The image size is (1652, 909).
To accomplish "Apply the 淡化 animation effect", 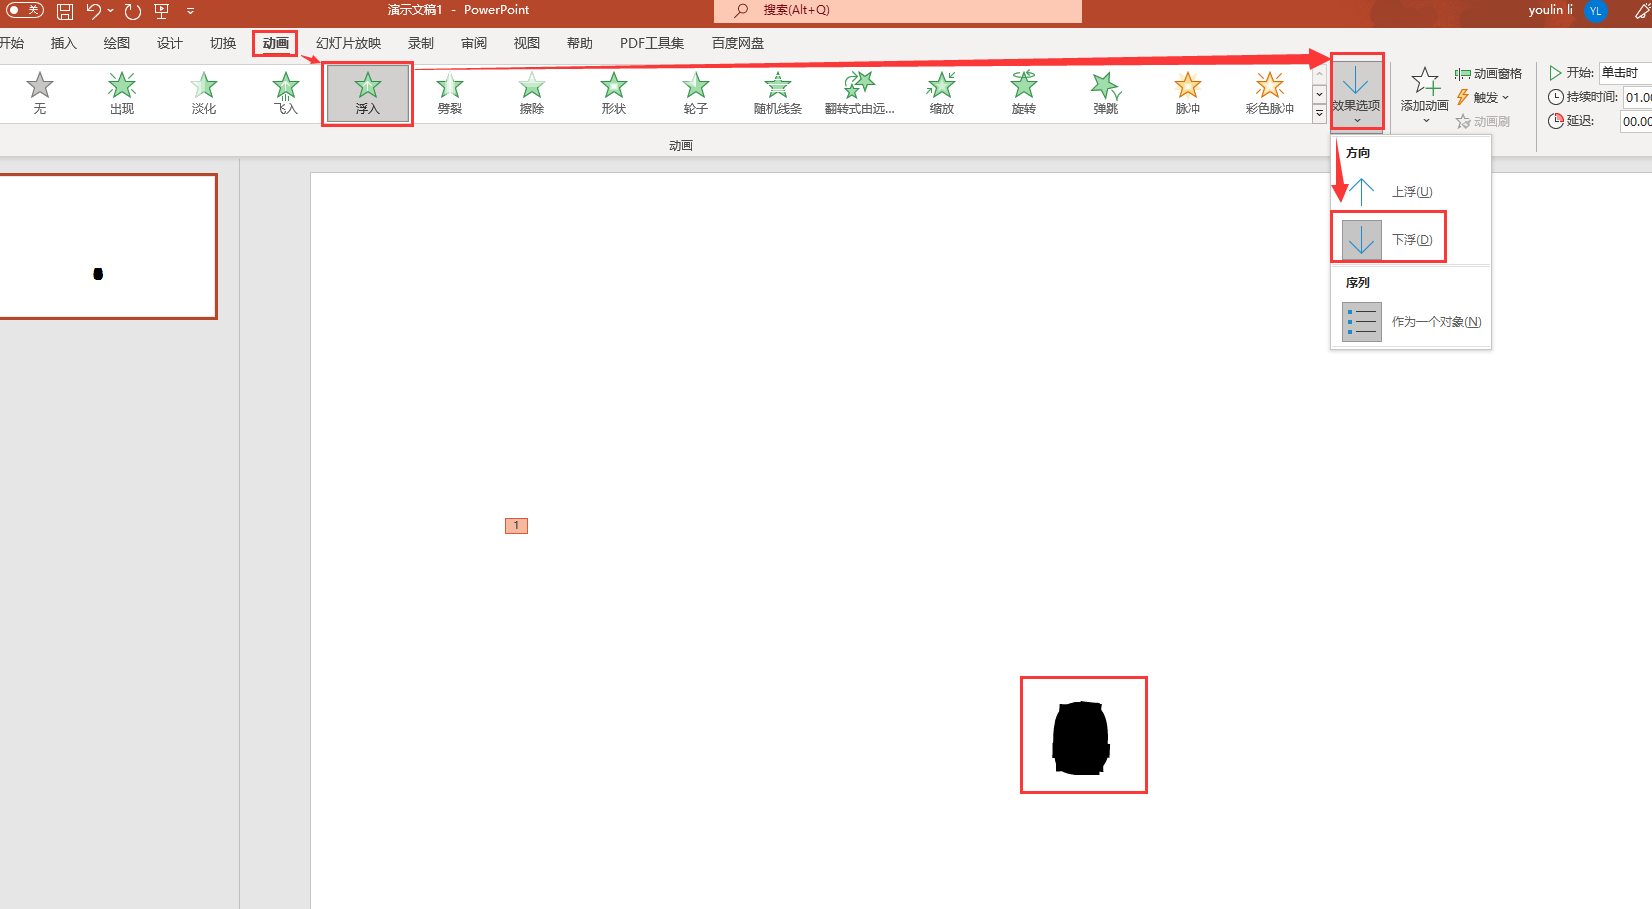I will (x=204, y=93).
